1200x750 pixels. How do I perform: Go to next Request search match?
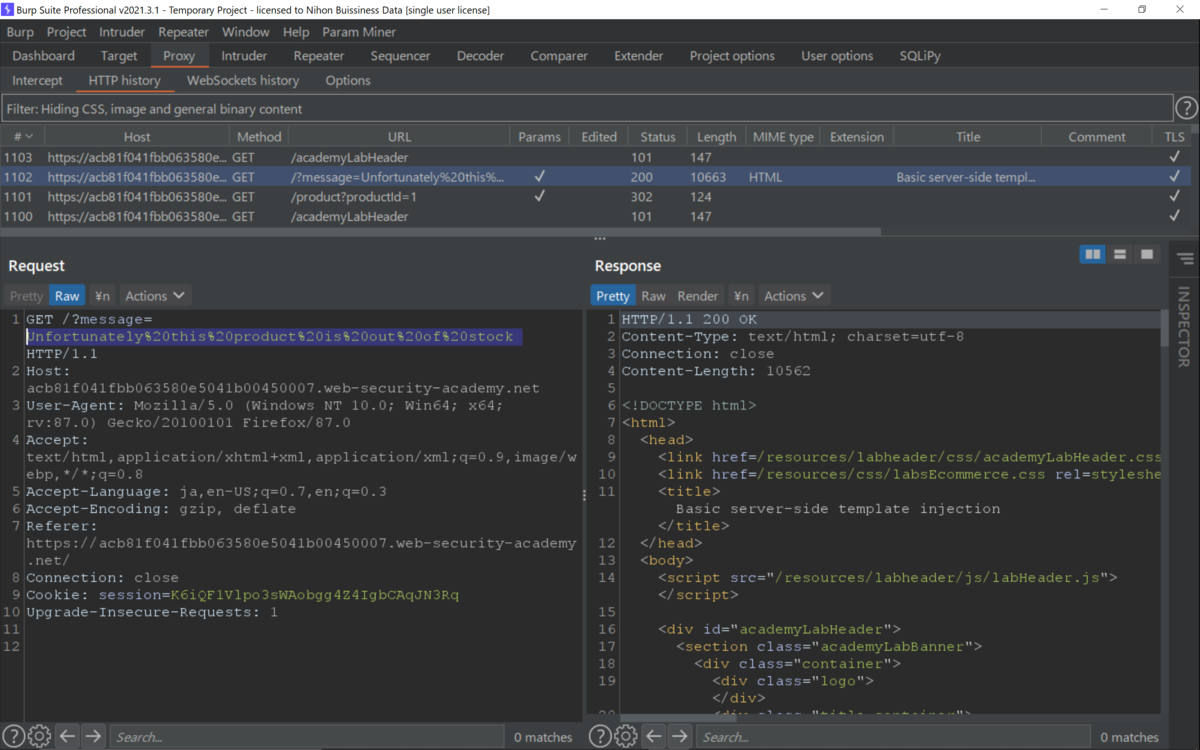click(93, 737)
